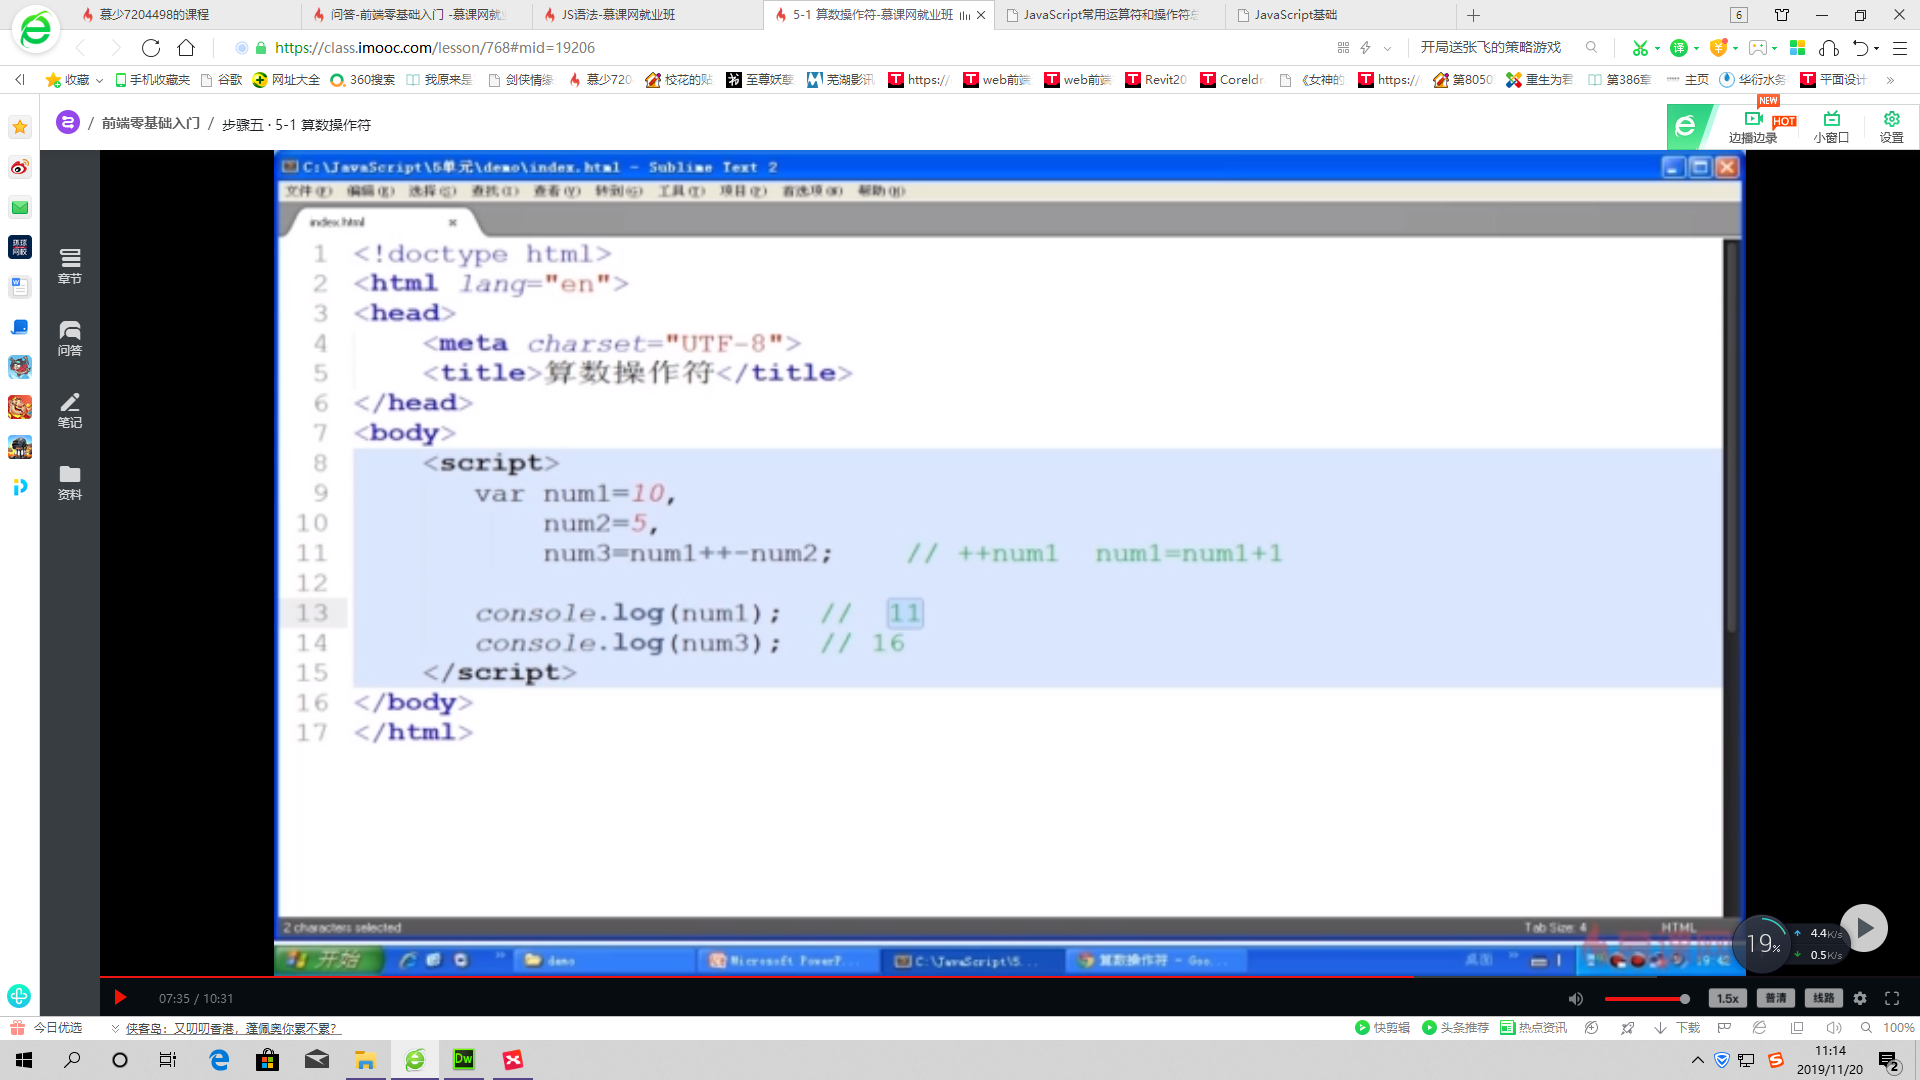Change playback speed 1.5x button
Viewport: 1920px width, 1080px height.
pyautogui.click(x=1728, y=998)
